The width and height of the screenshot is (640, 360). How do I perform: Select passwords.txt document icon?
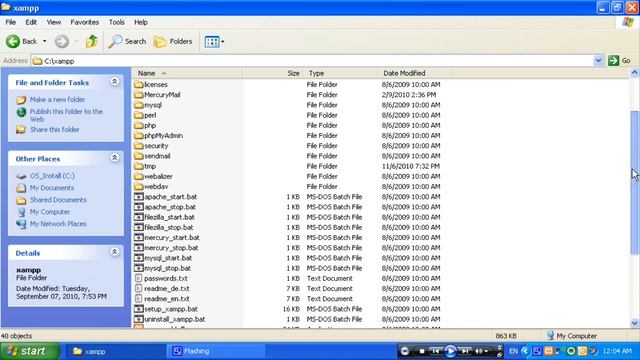139,278
